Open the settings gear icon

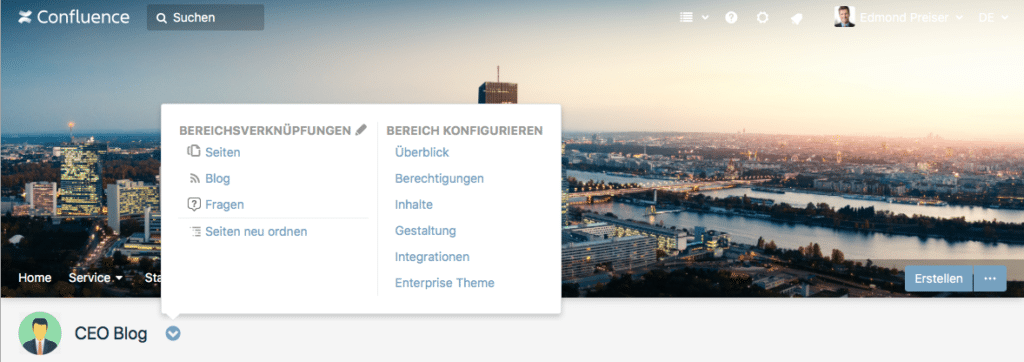[x=762, y=18]
